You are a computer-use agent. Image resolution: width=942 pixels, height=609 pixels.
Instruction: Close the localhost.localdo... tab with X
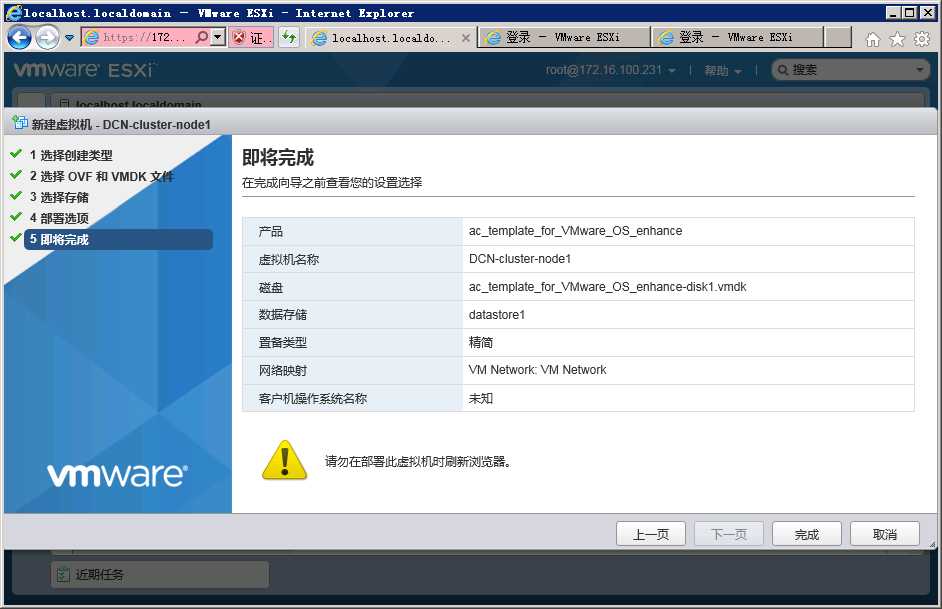click(x=466, y=38)
